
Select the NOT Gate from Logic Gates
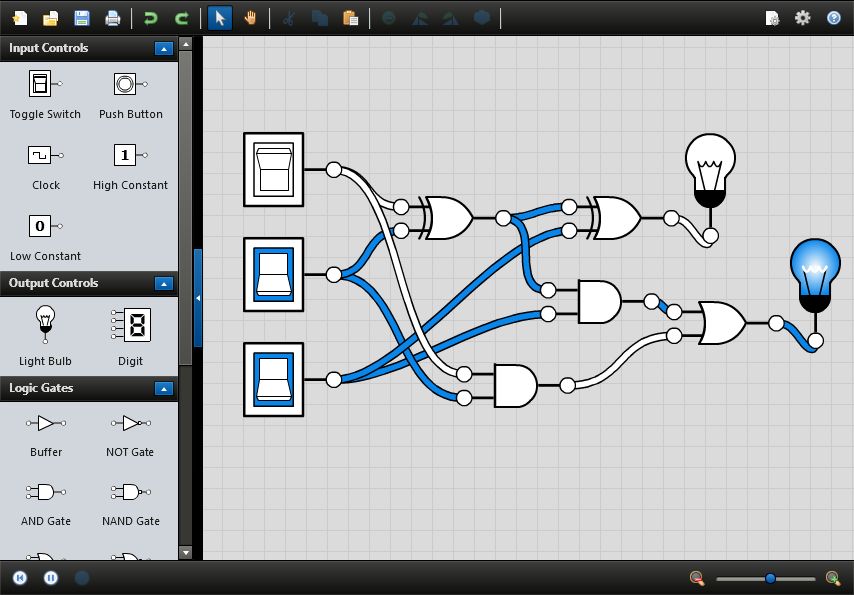(x=129, y=425)
